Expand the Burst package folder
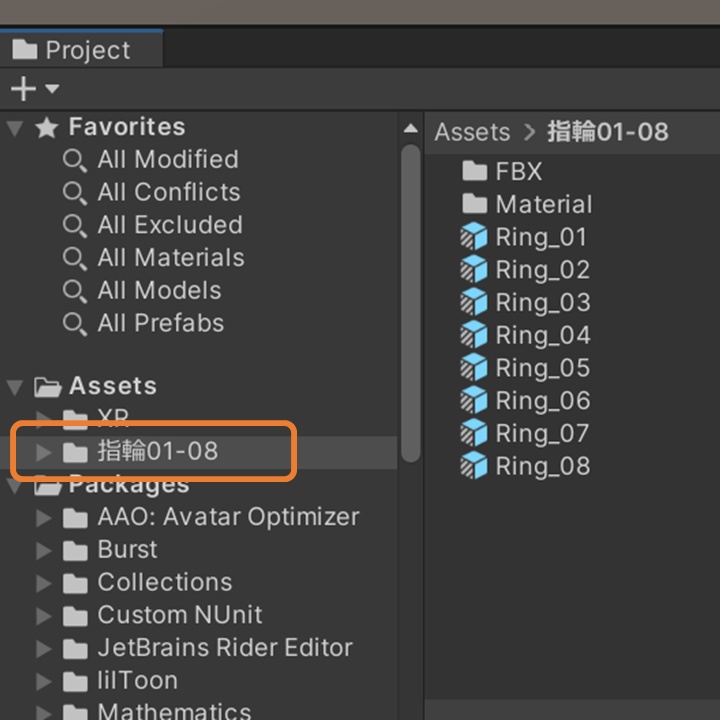 43,550
